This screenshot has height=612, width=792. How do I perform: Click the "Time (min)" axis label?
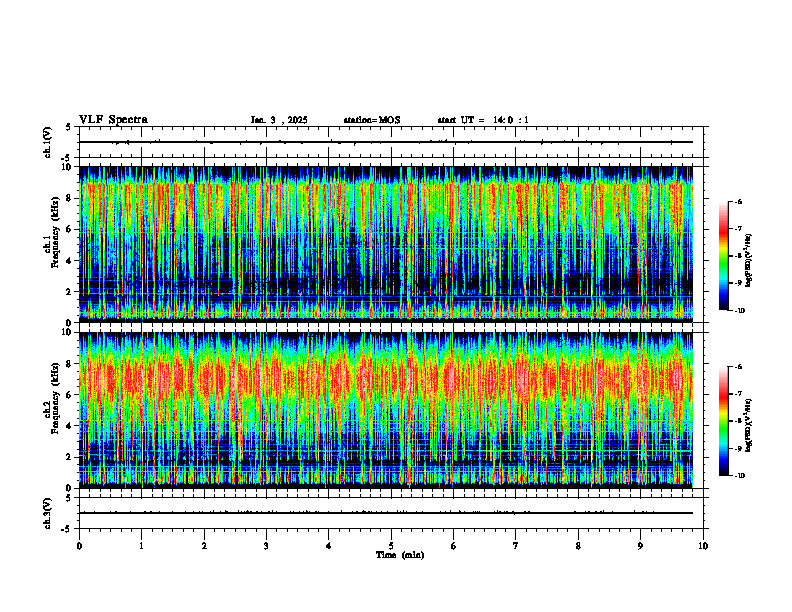pos(400,555)
